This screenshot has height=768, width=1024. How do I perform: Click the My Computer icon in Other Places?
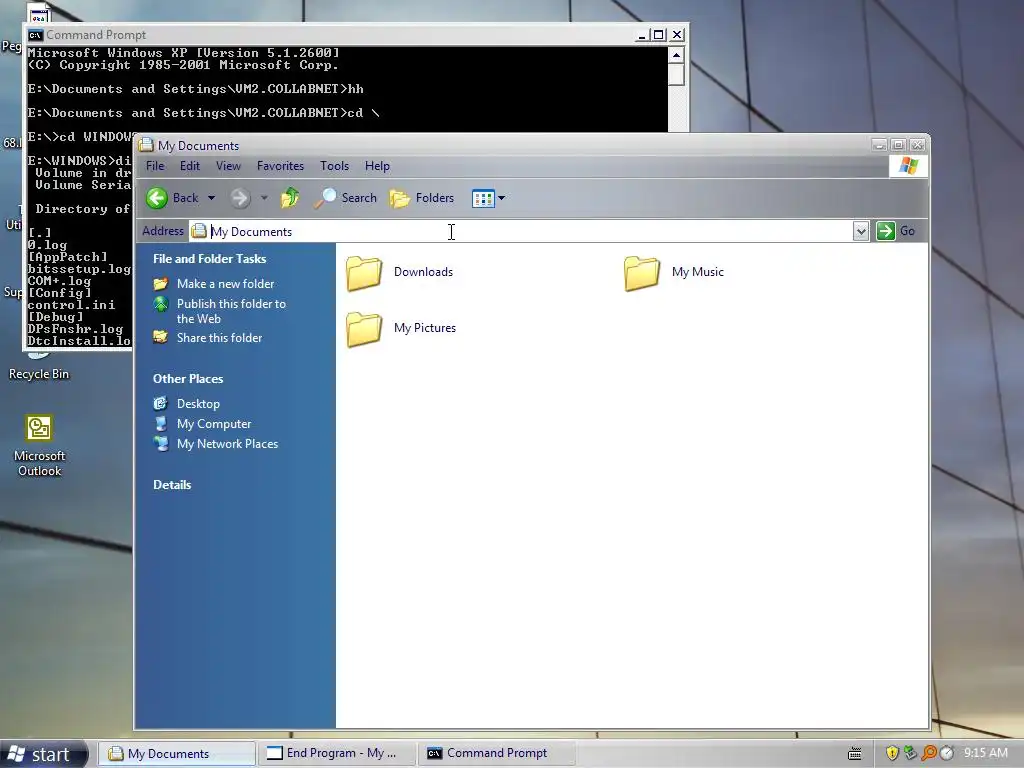point(161,424)
